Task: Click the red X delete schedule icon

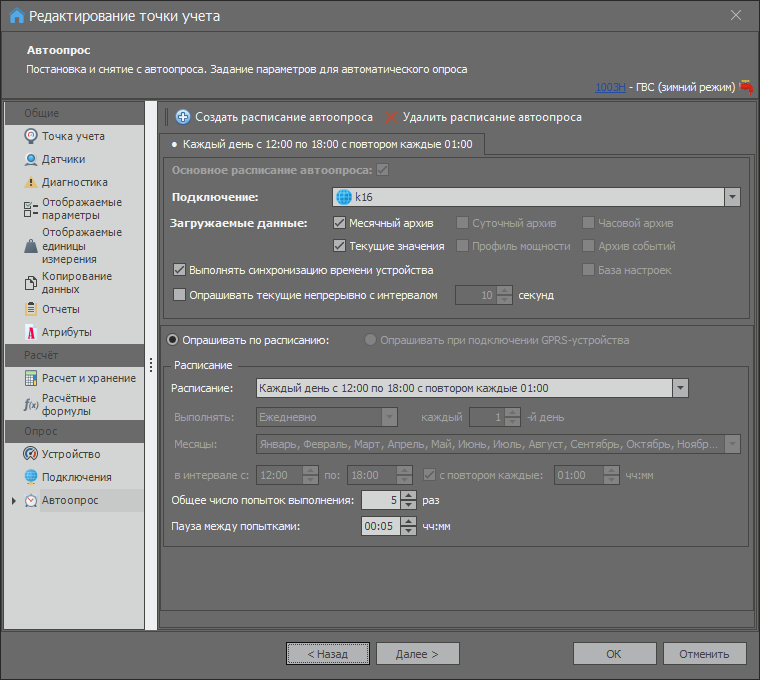Action: [391, 117]
